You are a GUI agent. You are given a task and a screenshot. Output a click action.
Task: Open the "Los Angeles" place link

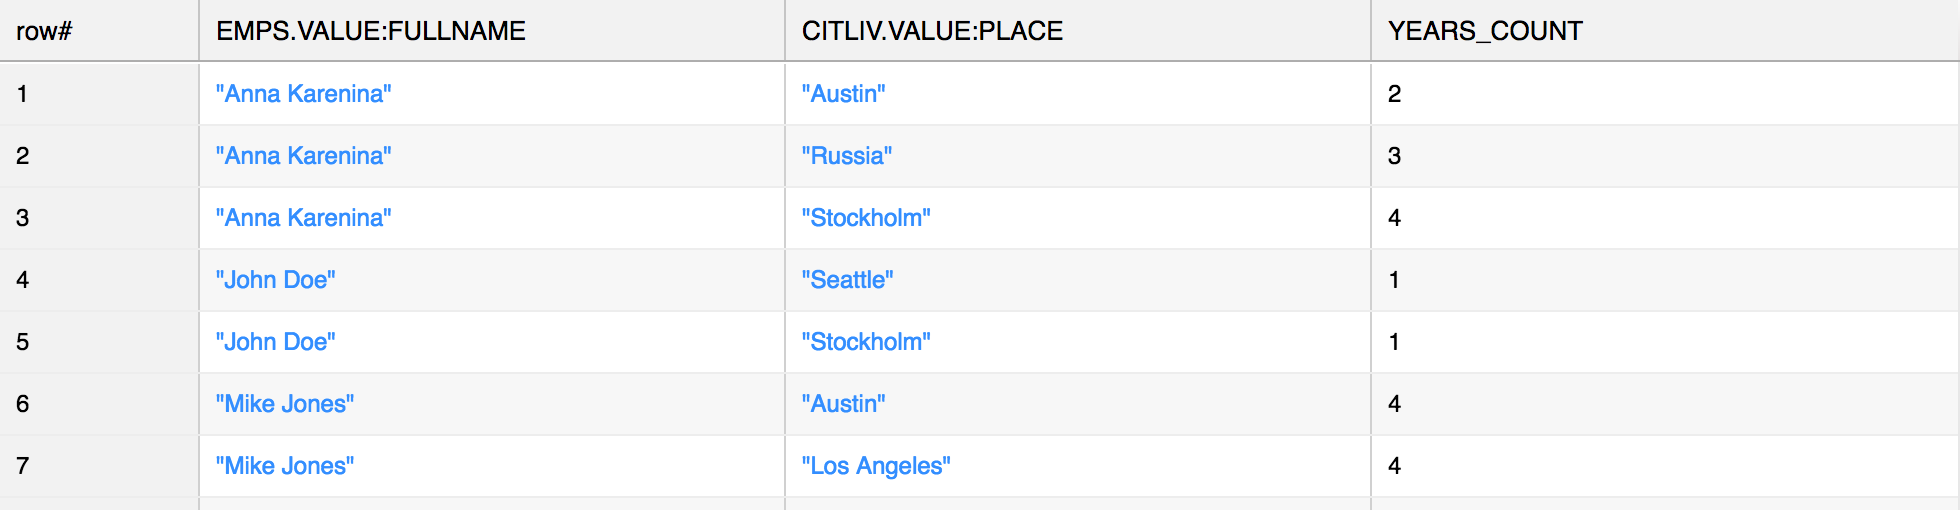tap(876, 466)
